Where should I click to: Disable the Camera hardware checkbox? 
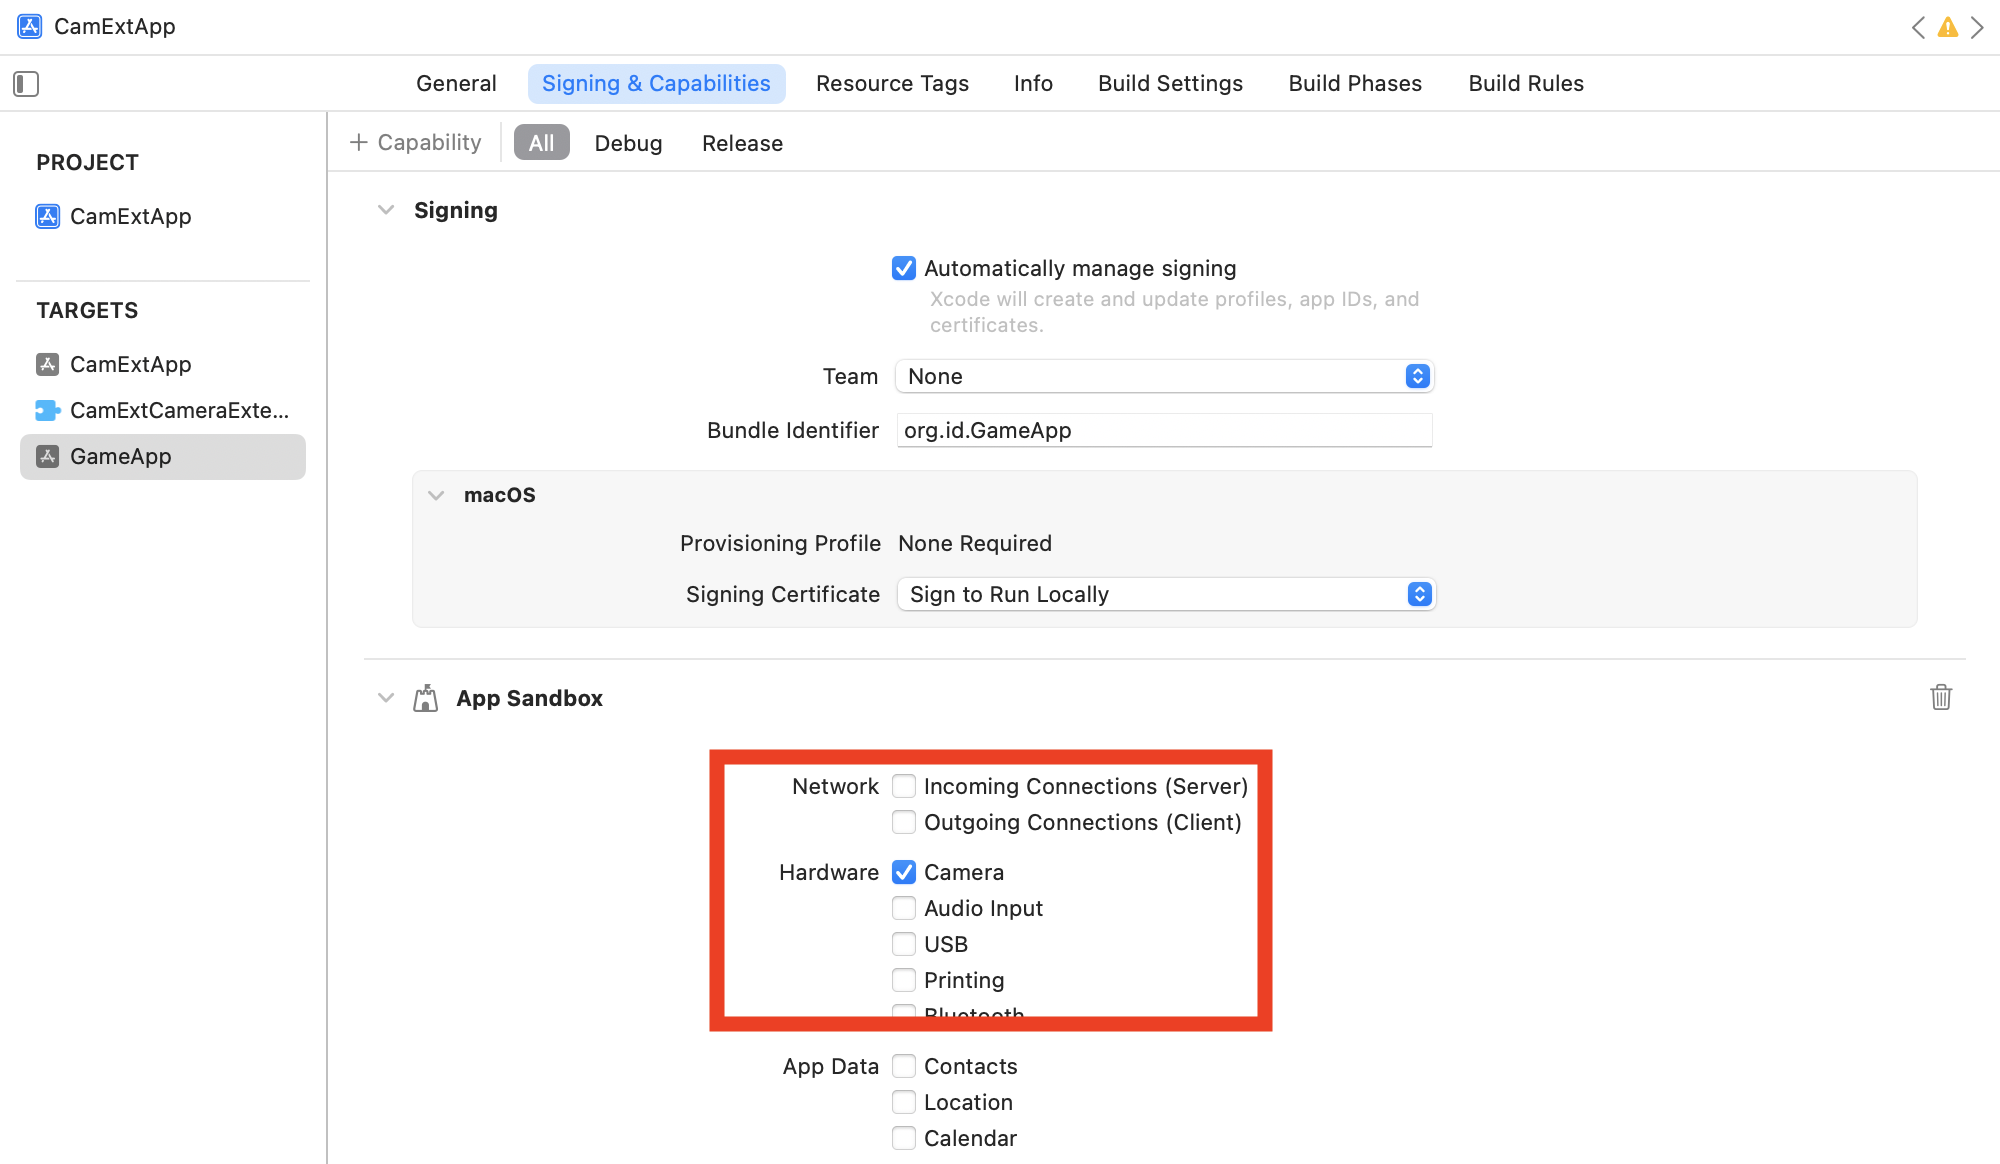click(x=904, y=872)
